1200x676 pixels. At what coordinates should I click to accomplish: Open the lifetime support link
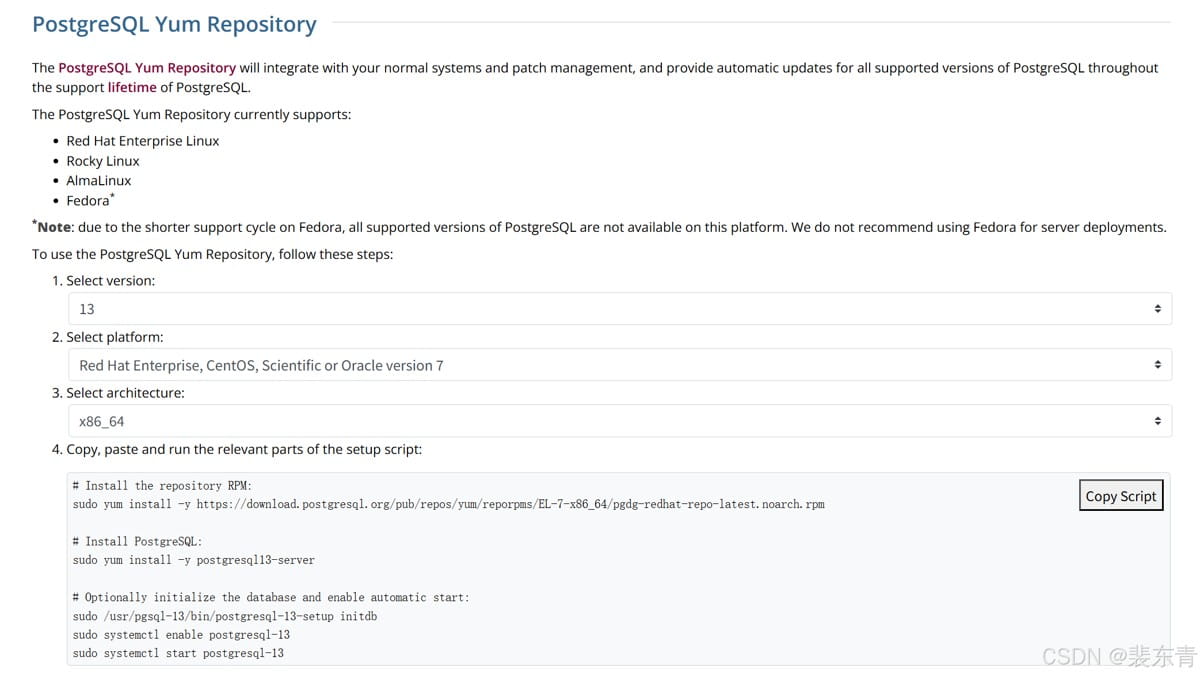[x=132, y=87]
